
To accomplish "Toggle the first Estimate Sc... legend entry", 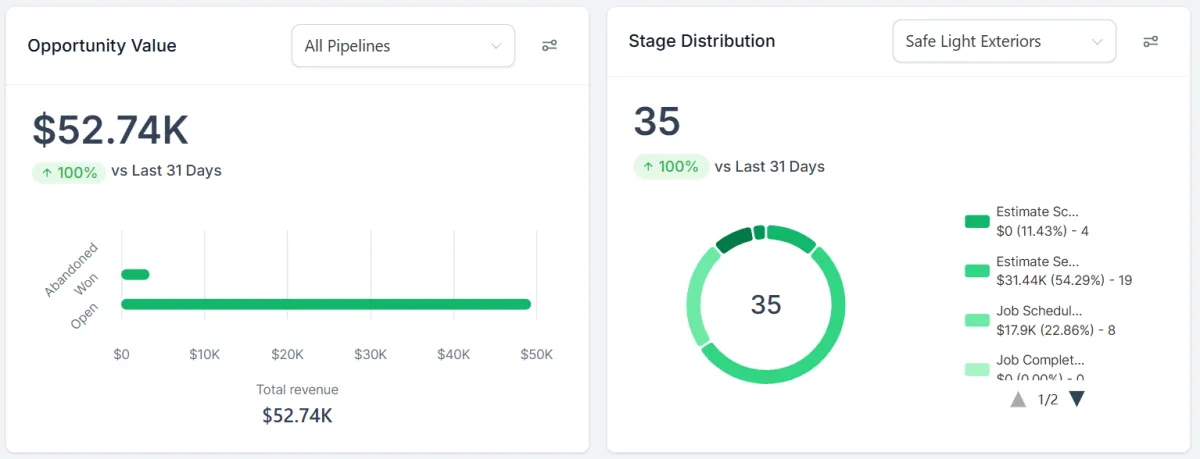I will [x=1036, y=221].
